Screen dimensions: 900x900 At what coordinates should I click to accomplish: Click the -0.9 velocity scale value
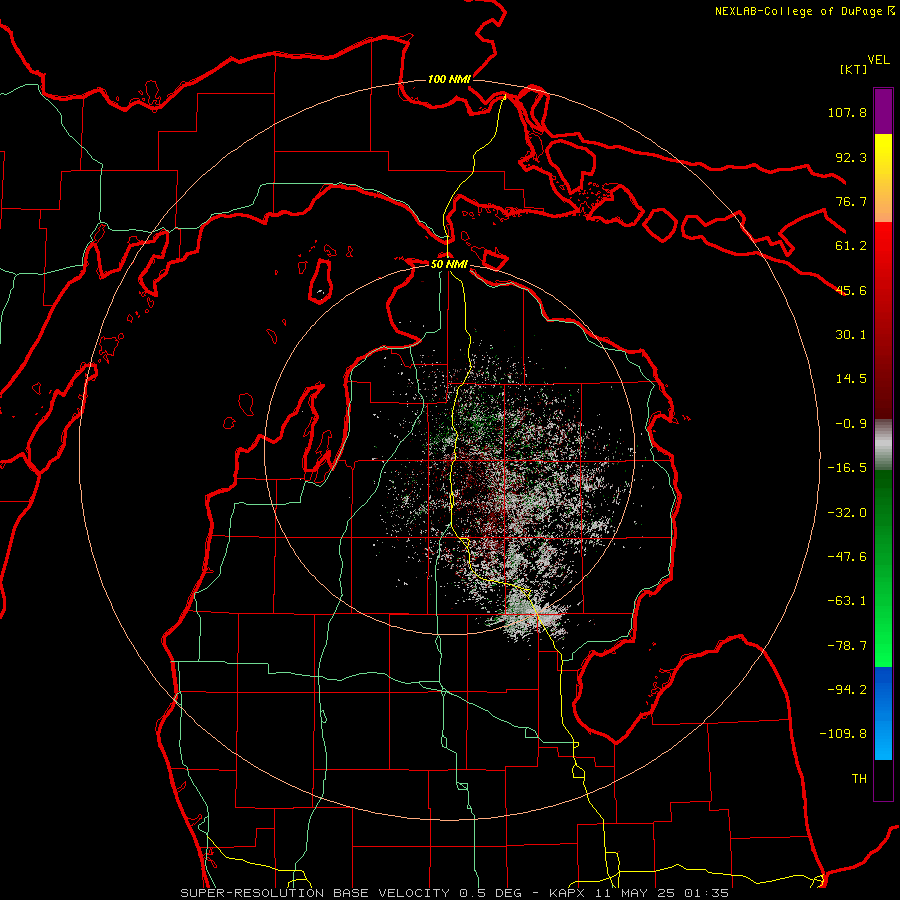tap(851, 424)
